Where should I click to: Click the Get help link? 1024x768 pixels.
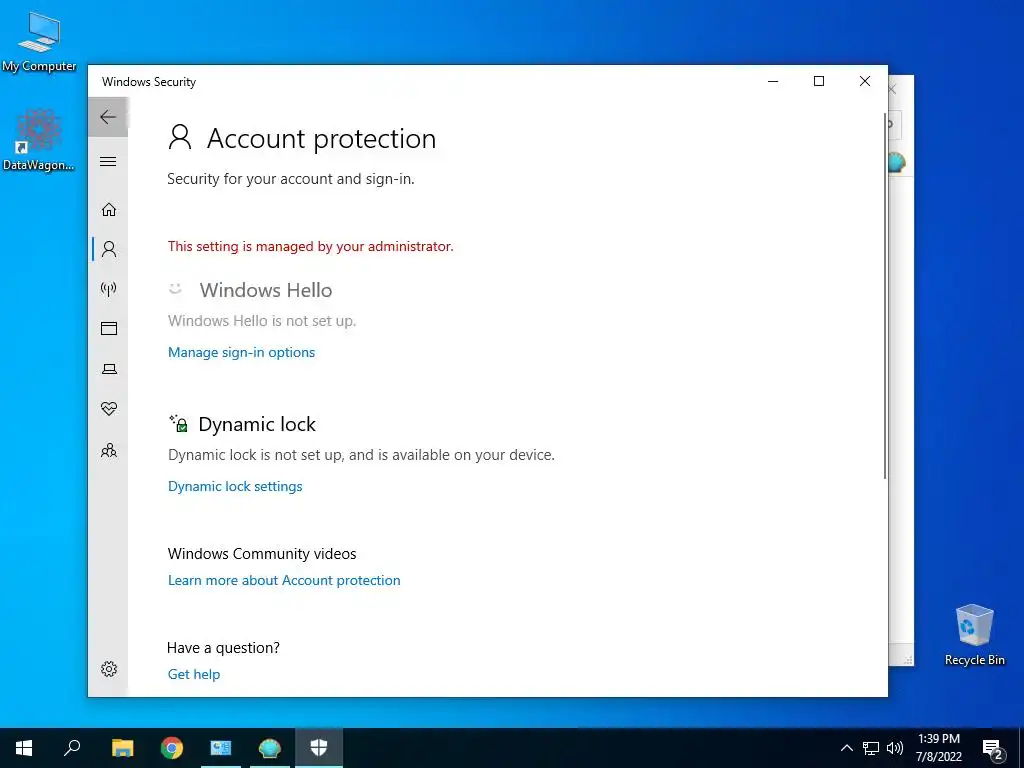pos(193,674)
